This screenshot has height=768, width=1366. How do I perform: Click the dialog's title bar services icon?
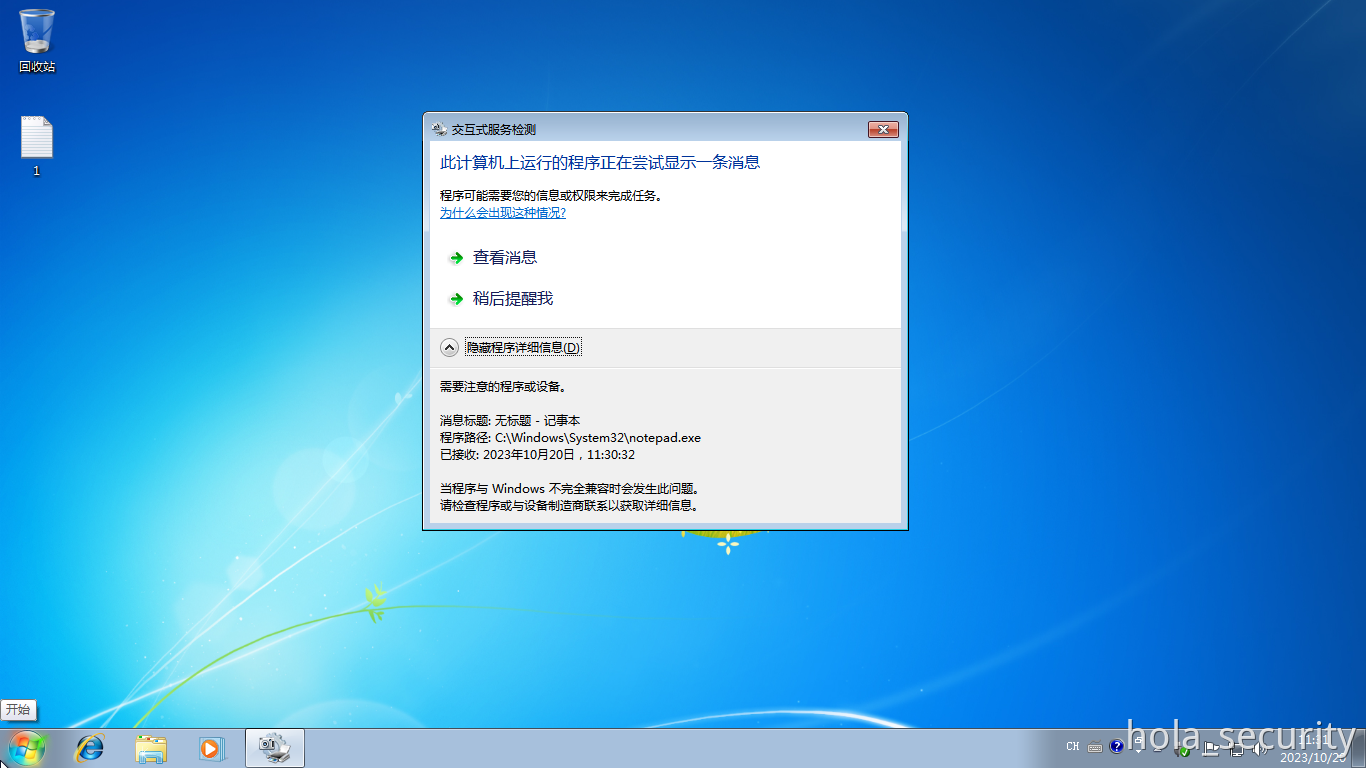(437, 129)
